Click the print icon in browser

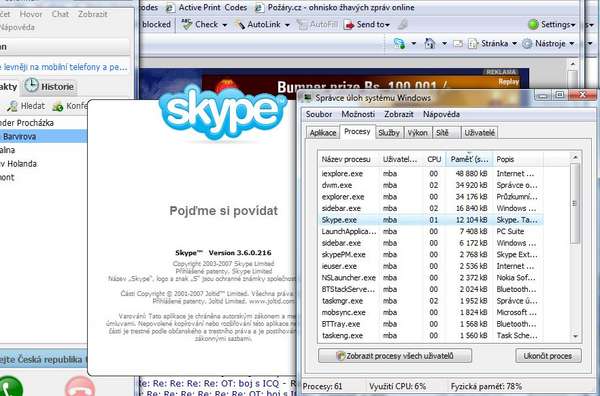(458, 44)
